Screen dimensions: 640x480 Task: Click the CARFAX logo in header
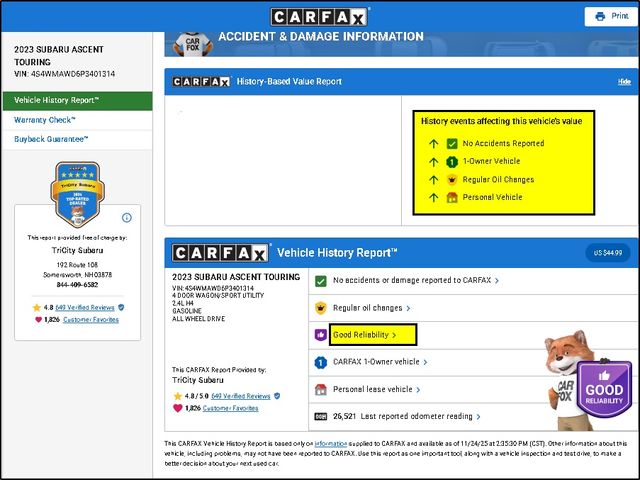pos(320,17)
